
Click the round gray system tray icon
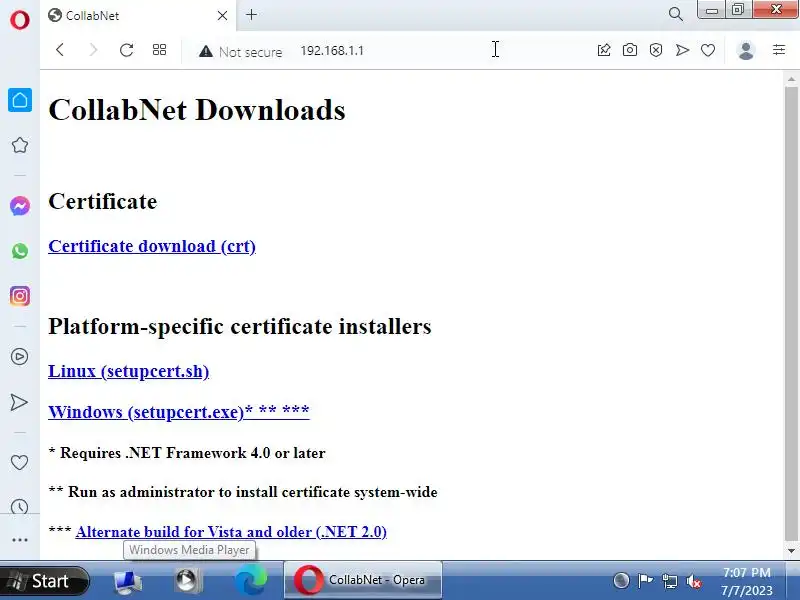point(621,581)
